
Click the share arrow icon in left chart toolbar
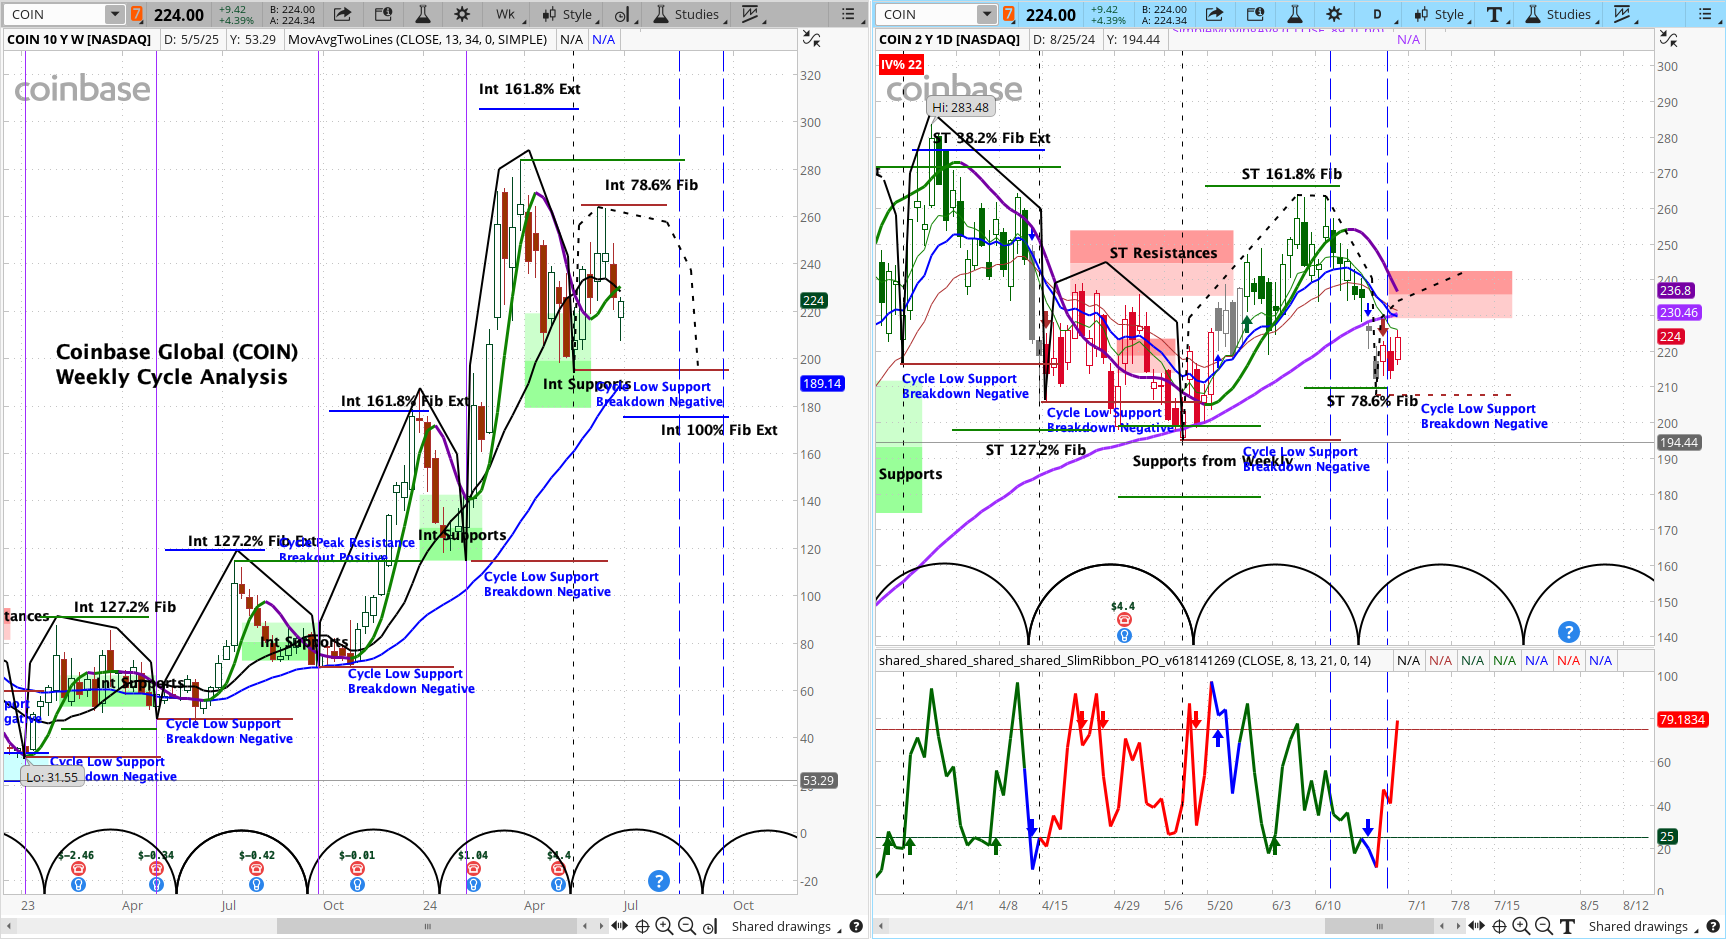click(342, 14)
